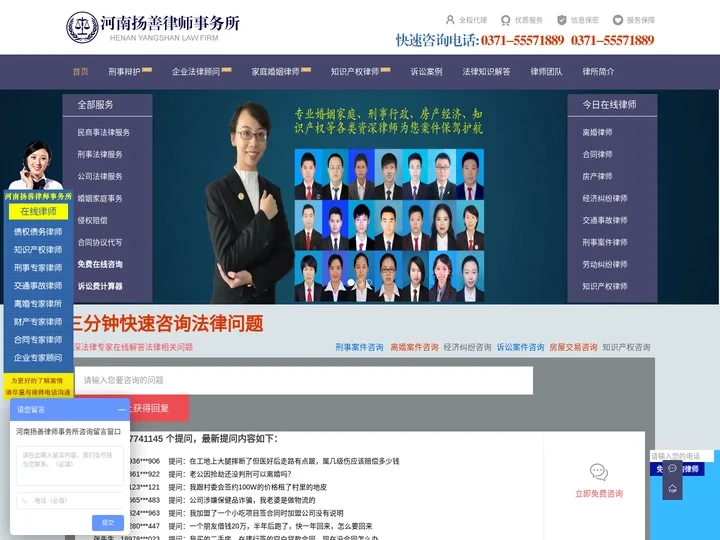Click the message content textarea in 请您留言
Screen dimensions: 720x540
click(x=70, y=466)
